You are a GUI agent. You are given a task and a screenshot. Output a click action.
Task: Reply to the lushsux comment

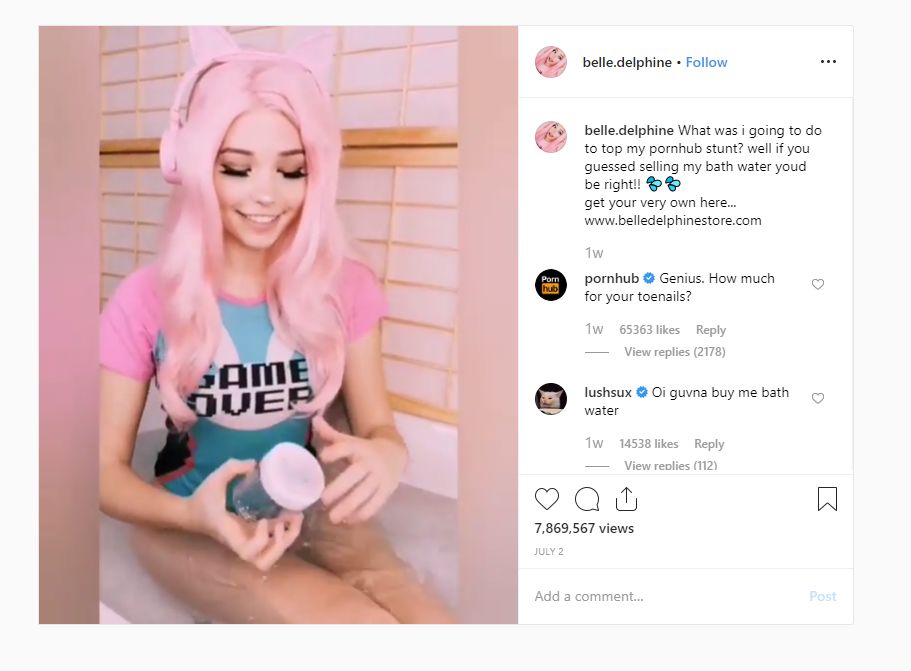[709, 443]
